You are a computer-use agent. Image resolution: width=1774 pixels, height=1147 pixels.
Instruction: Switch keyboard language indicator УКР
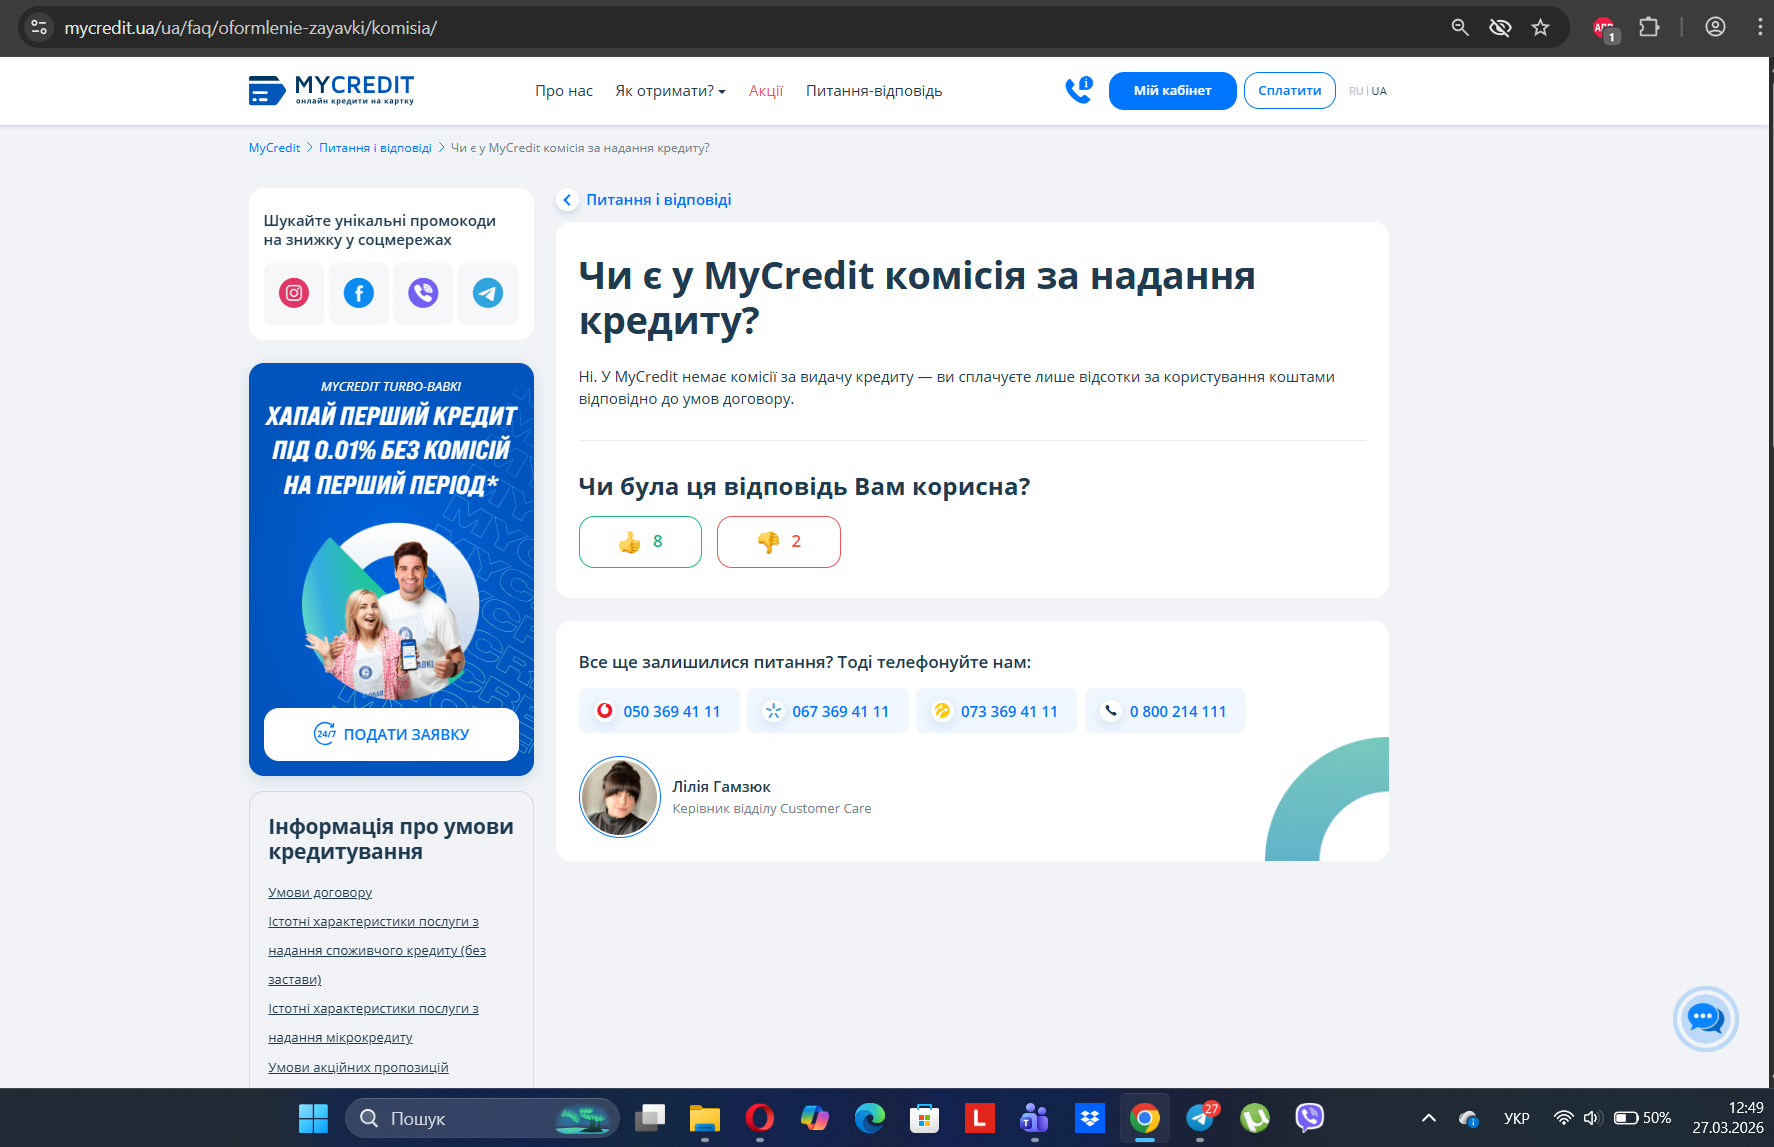[1517, 1118]
